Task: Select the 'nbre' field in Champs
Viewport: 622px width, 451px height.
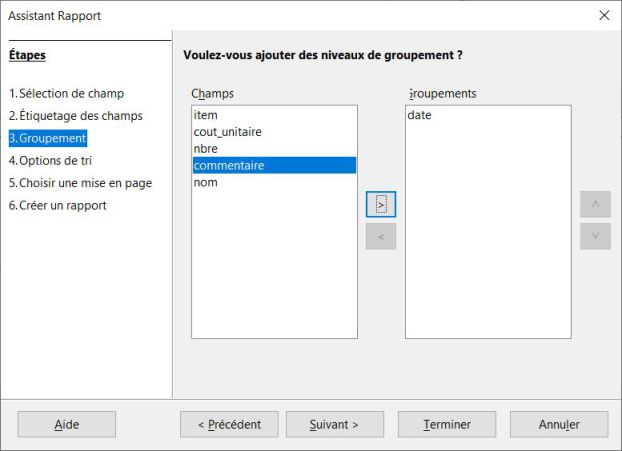Action: click(208, 149)
